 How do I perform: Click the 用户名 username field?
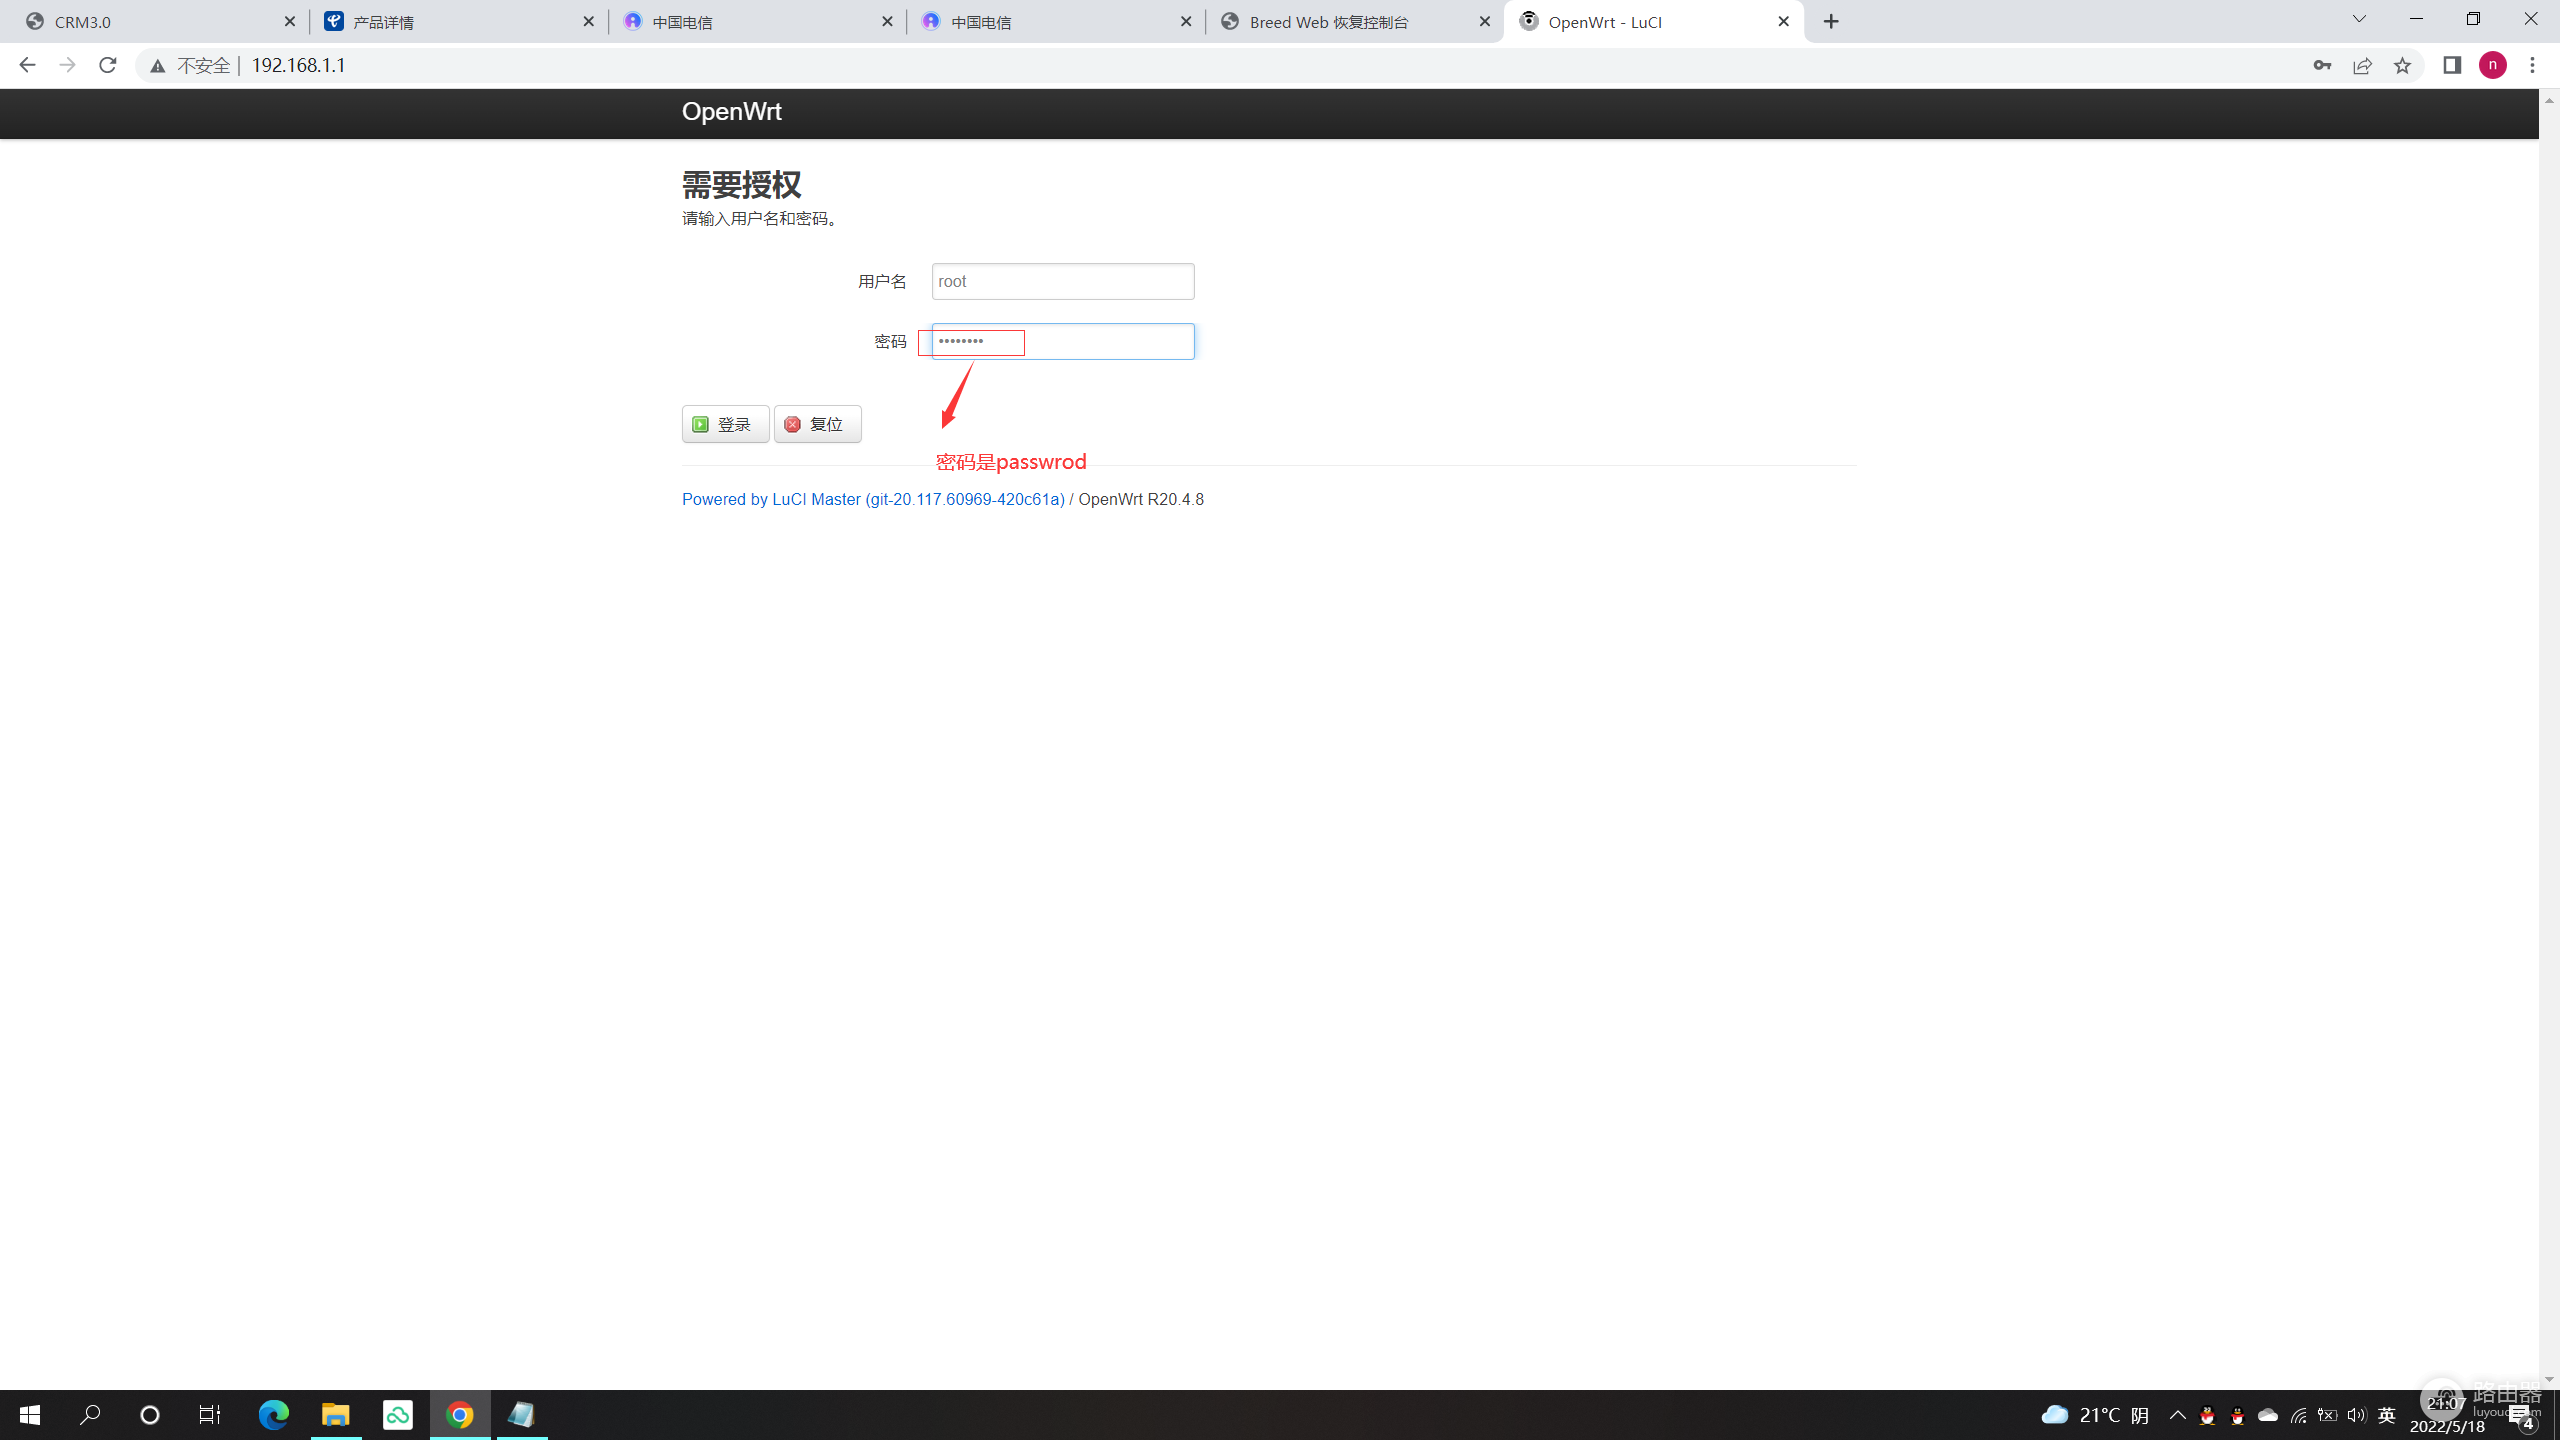click(1062, 281)
